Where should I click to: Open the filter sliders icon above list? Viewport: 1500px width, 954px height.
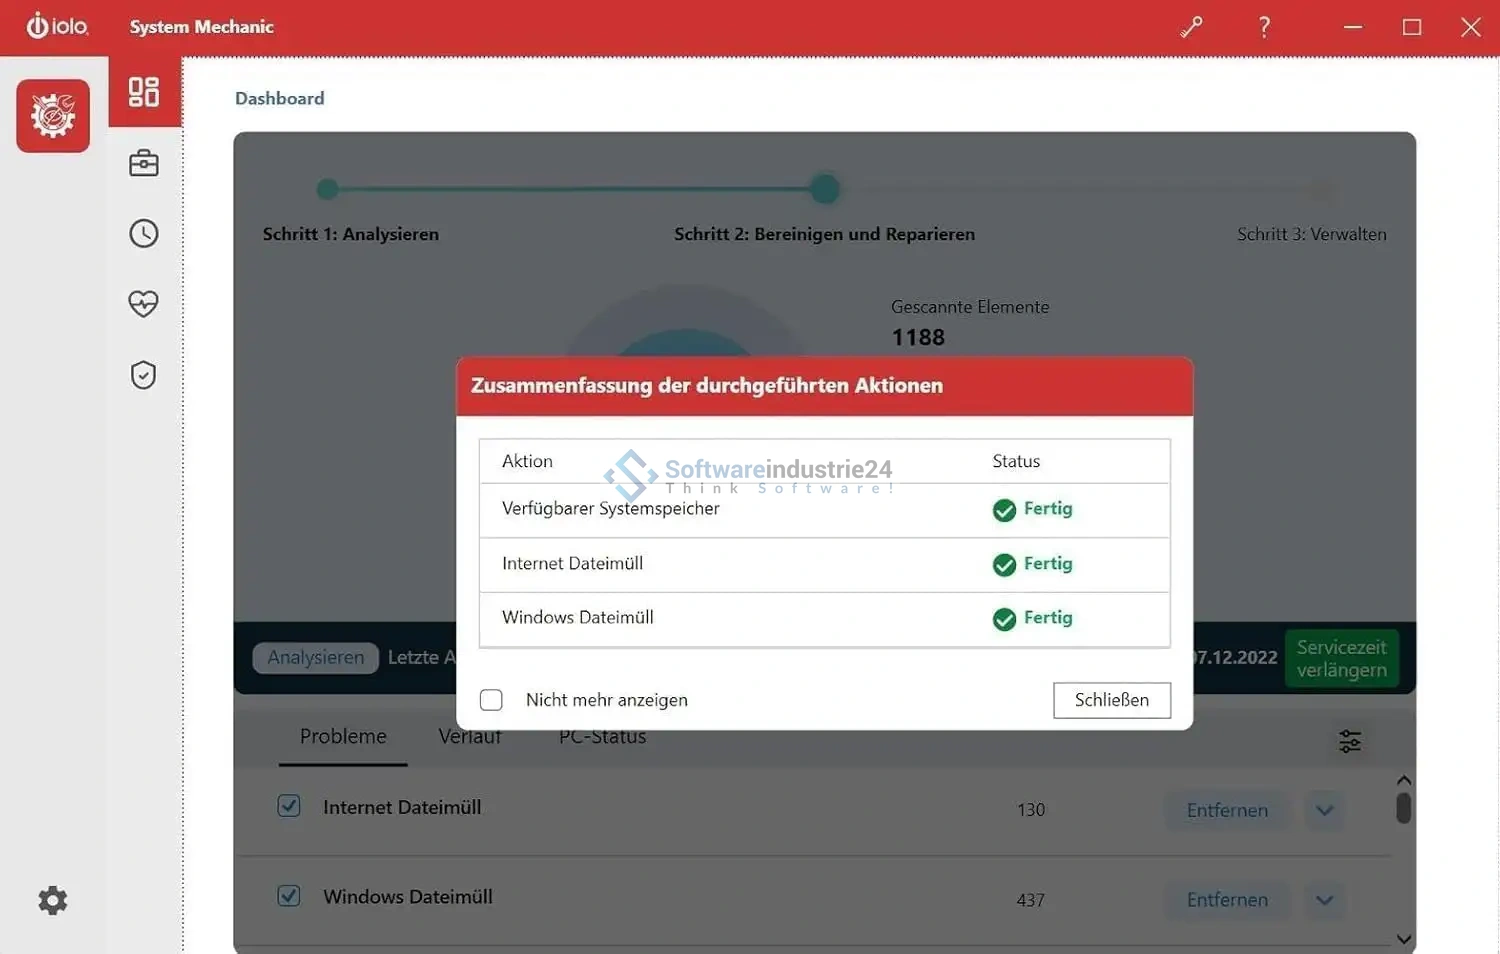tap(1349, 741)
